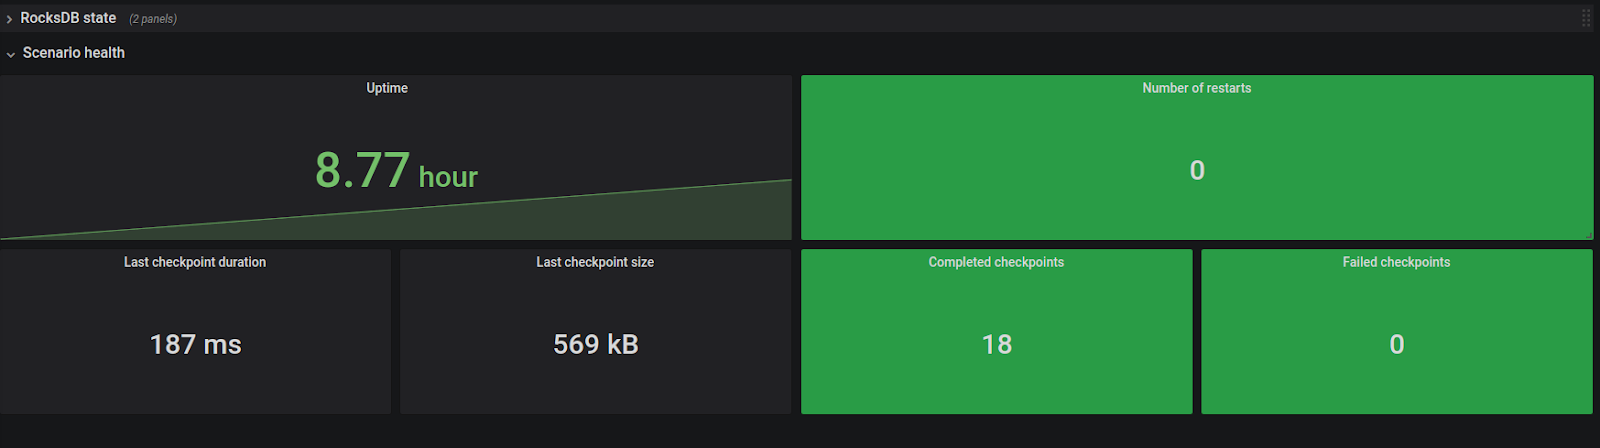Image resolution: width=1600 pixels, height=448 pixels.
Task: Expand the RocksDB state row chevron
Action: click(10, 19)
